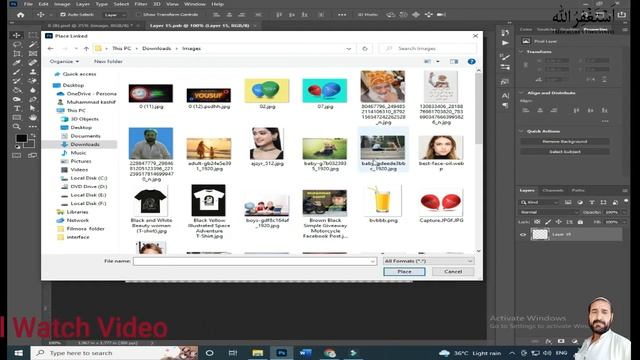640x360 pixels.
Task: Select the Move tool in Photoshop toolbar
Action: coord(17,36)
